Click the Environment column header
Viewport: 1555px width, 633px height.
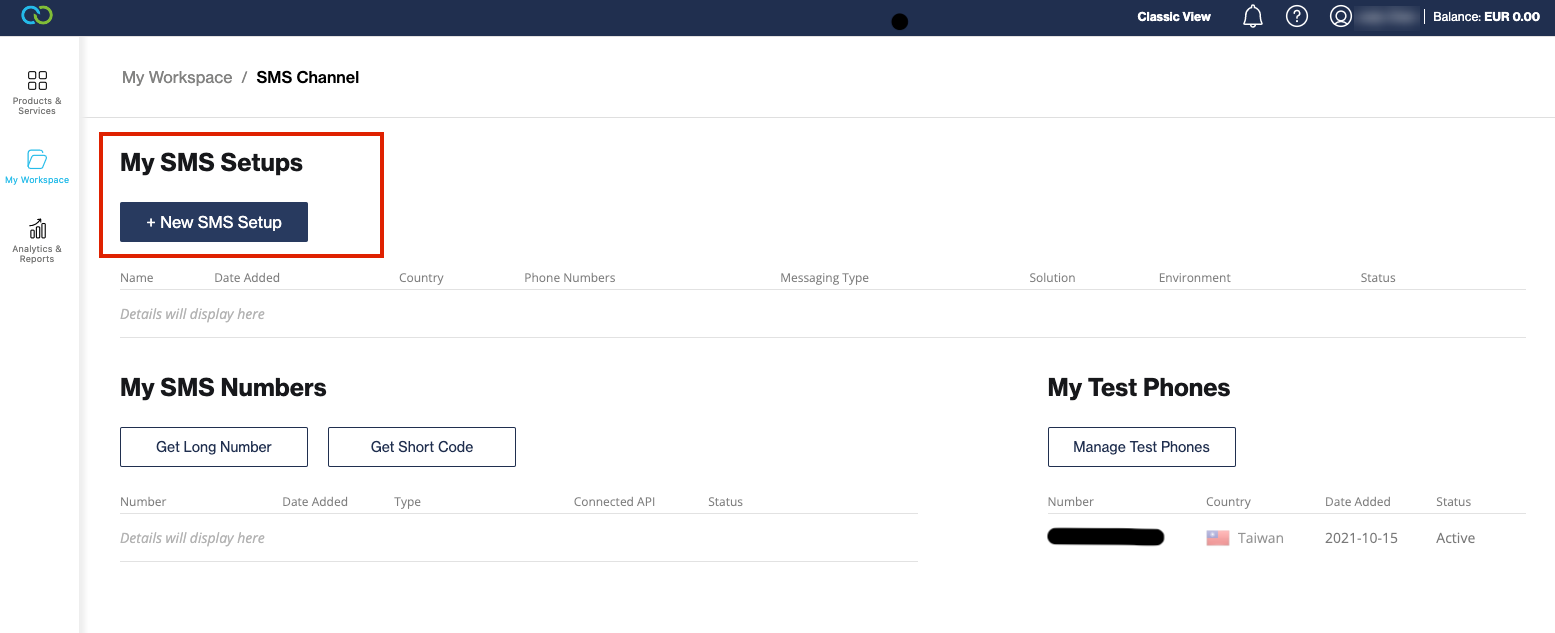click(x=1194, y=278)
